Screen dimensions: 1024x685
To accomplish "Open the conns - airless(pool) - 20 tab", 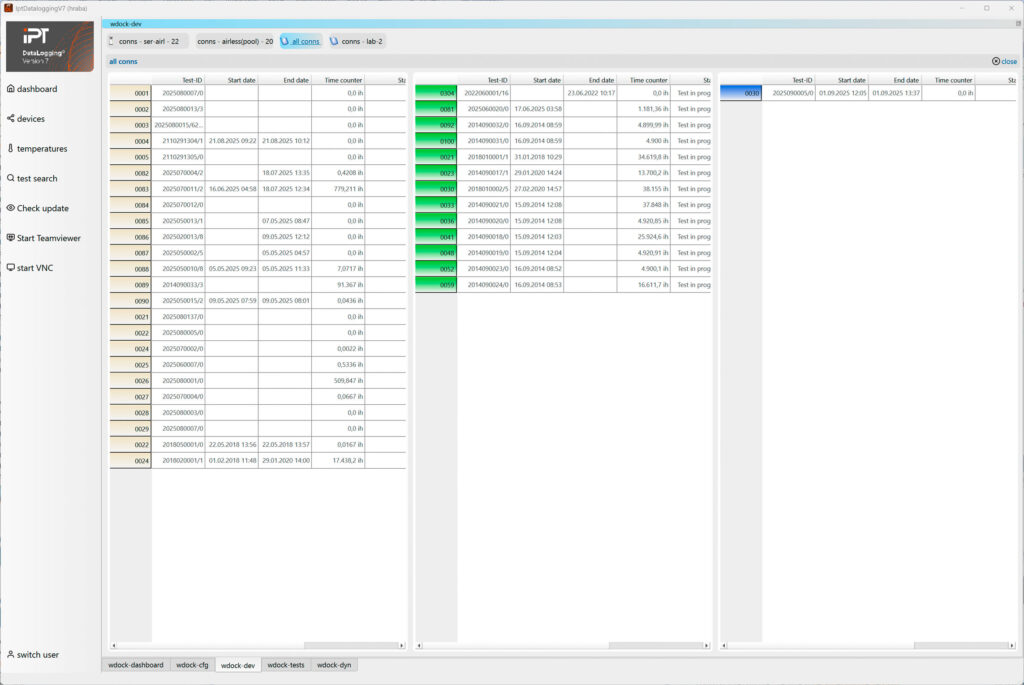I will (228, 41).
